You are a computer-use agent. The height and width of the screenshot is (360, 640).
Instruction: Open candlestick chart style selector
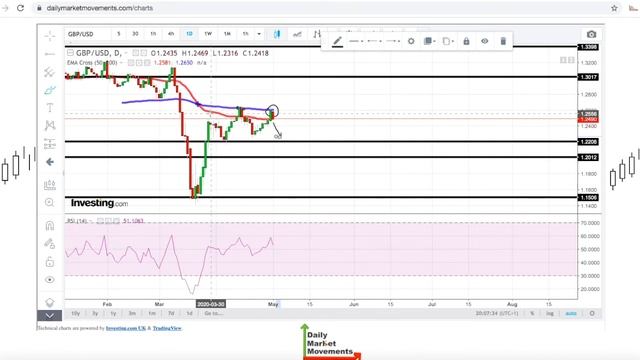277,34
